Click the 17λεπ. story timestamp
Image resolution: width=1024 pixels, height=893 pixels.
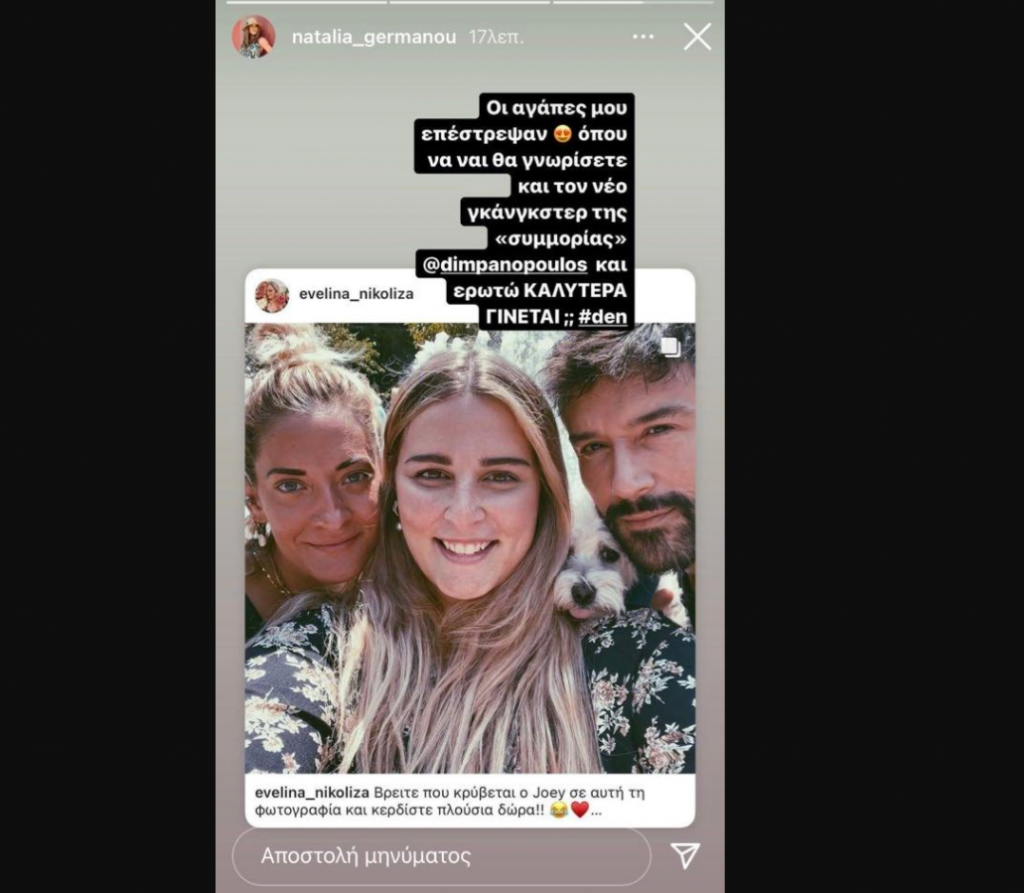[496, 38]
